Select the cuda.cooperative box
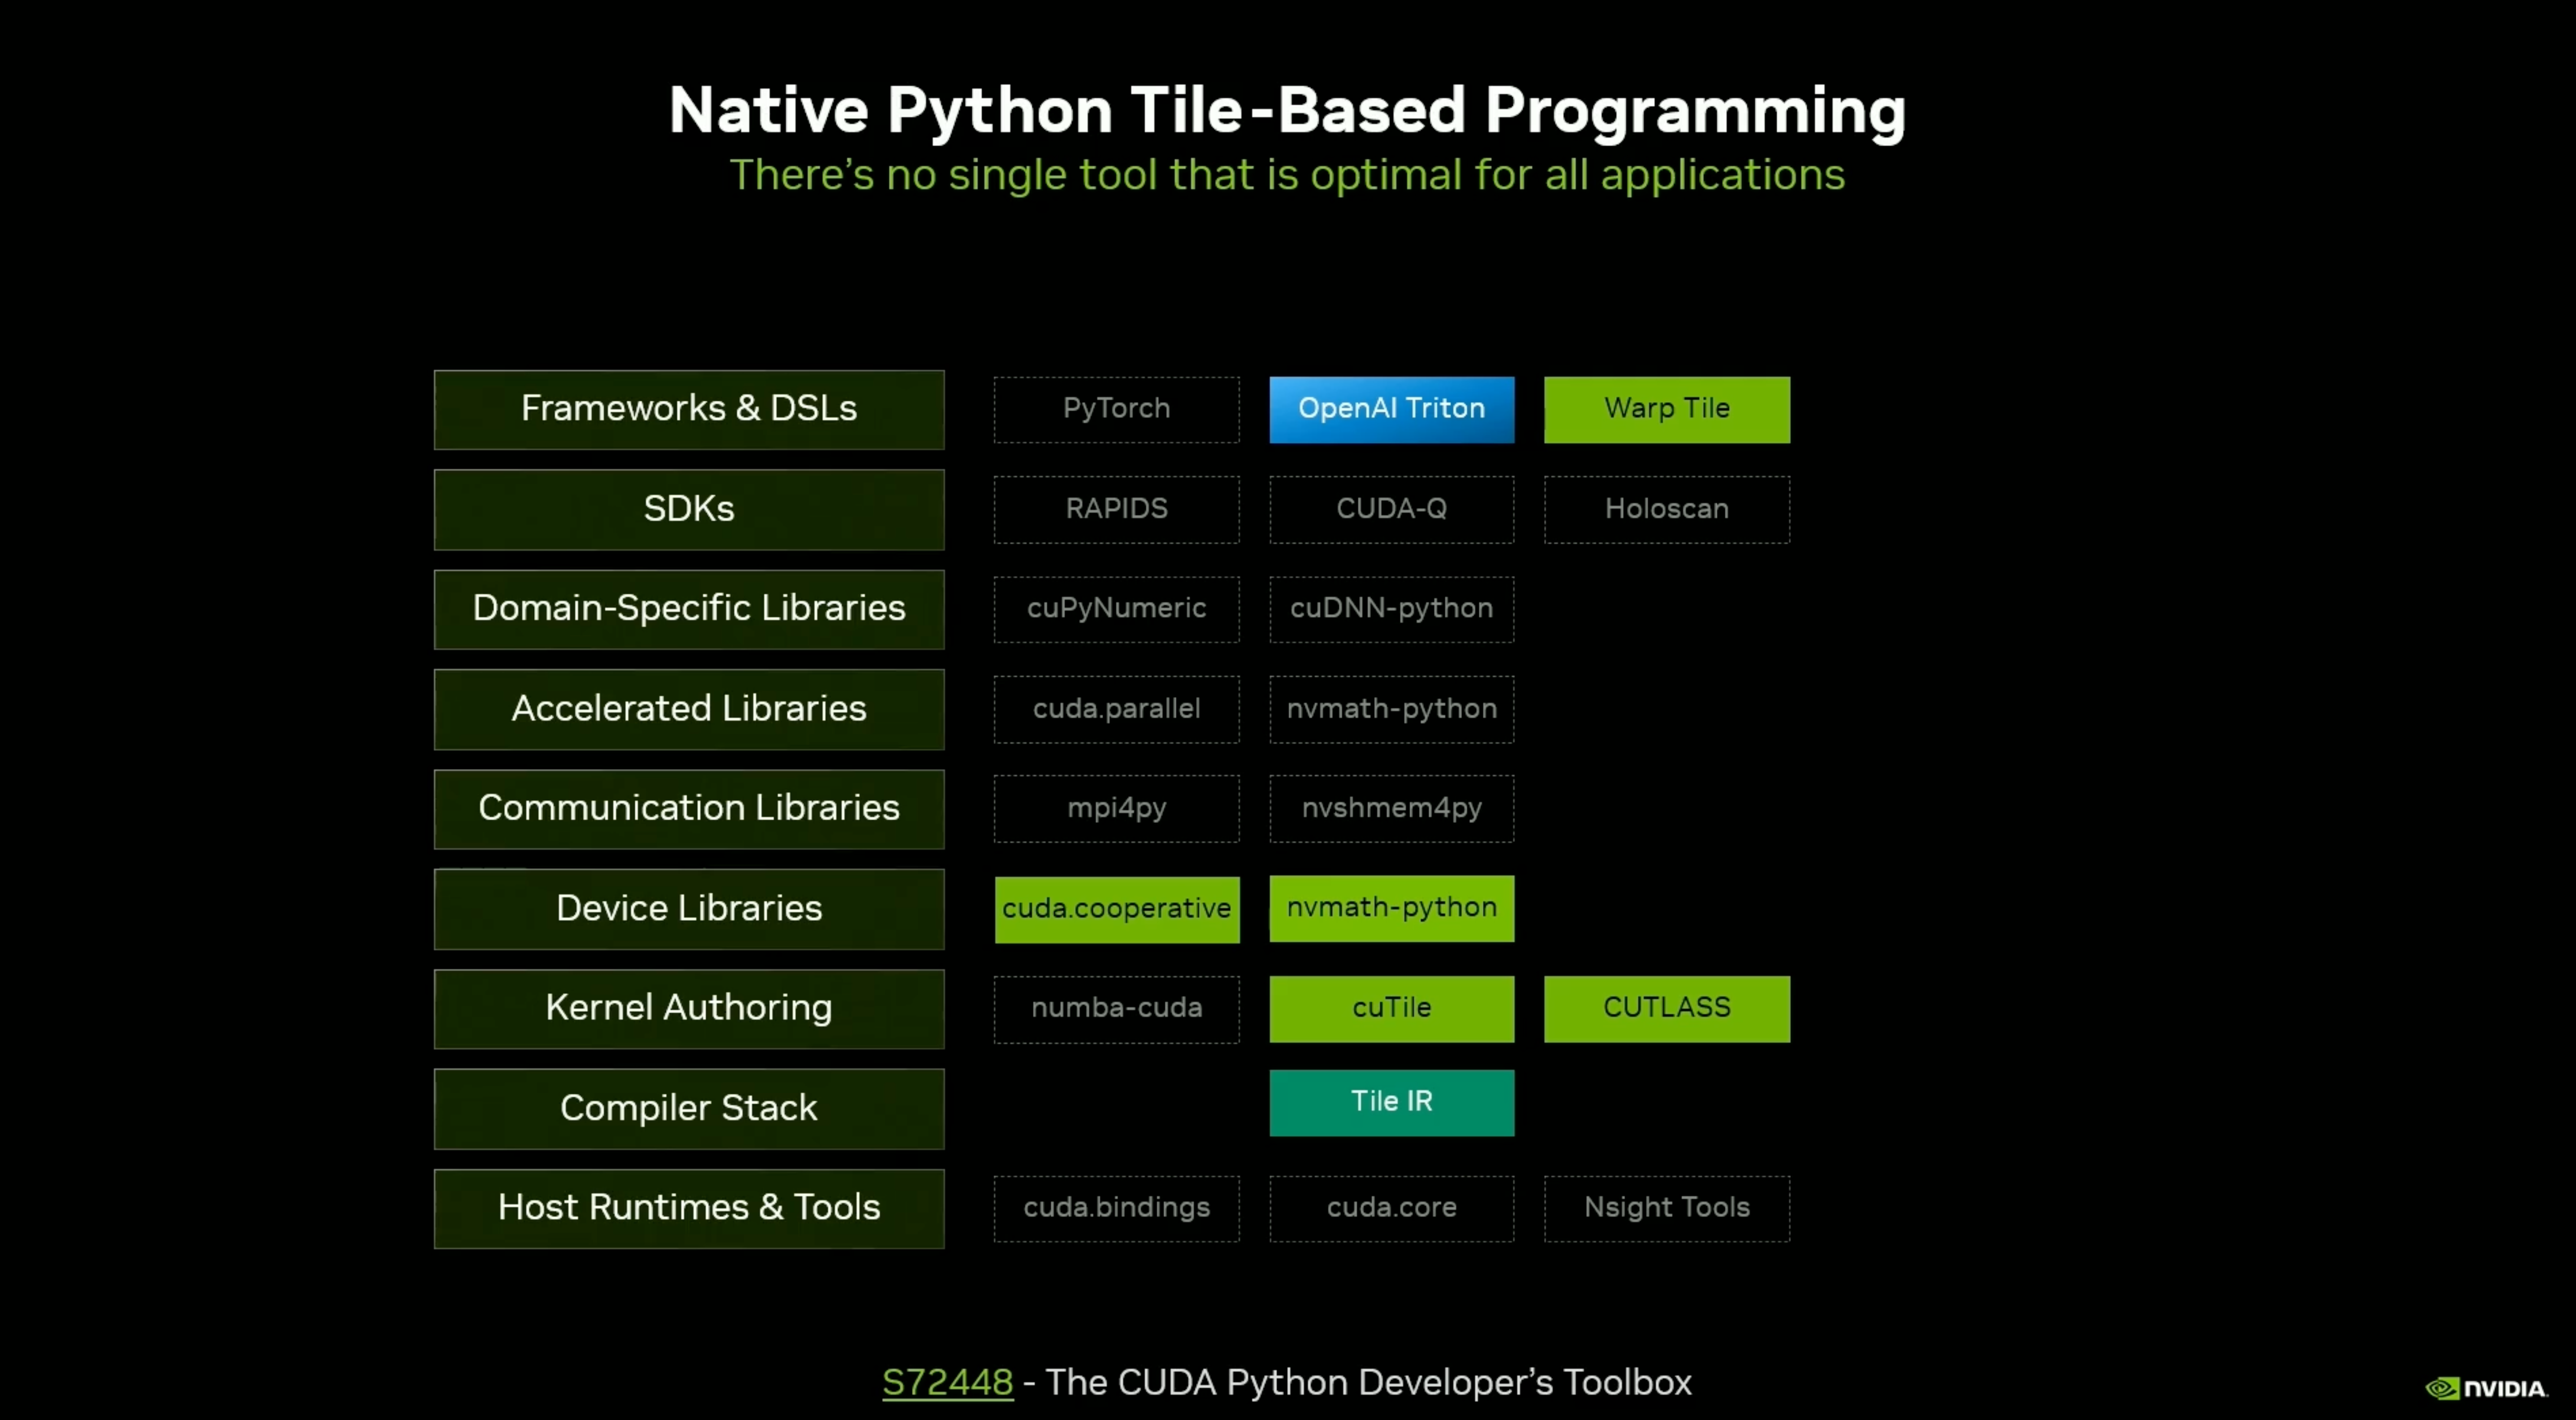This screenshot has height=1420, width=2576. (1116, 909)
